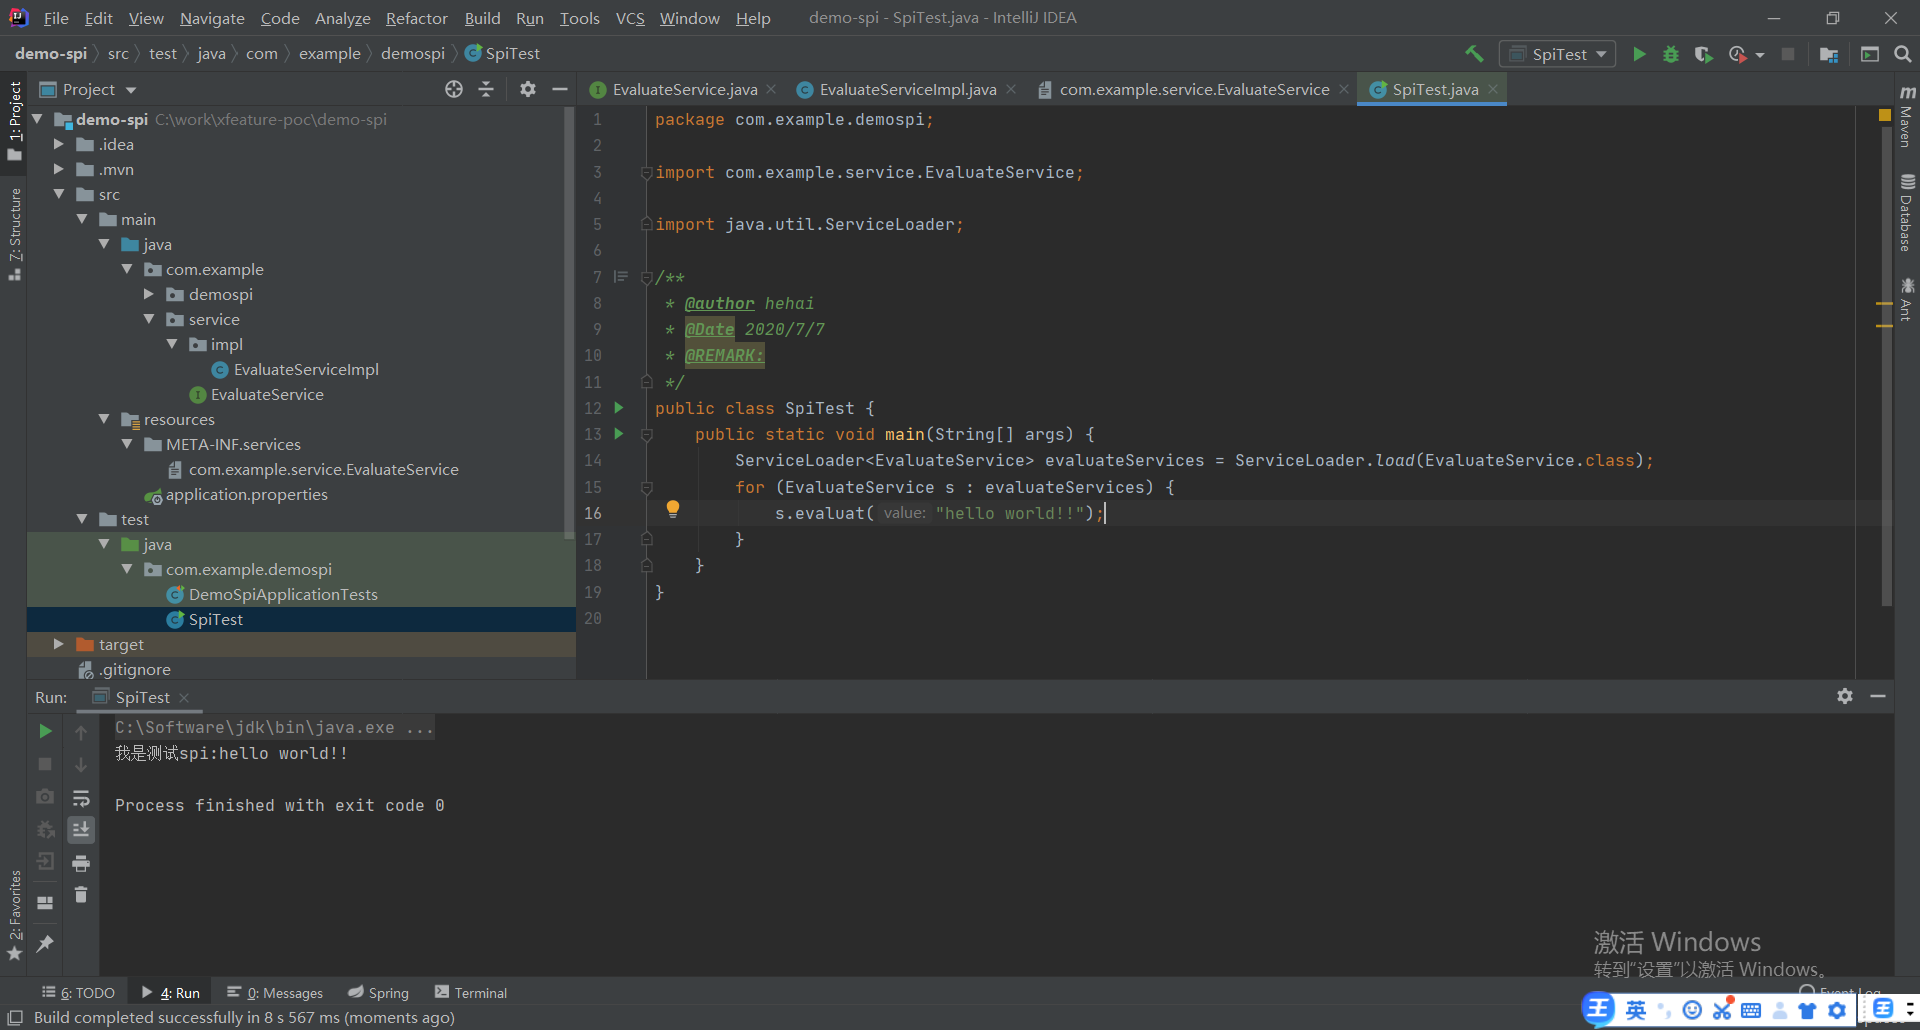
Task: Open Search Everywhere magnifier icon
Action: (x=1902, y=54)
